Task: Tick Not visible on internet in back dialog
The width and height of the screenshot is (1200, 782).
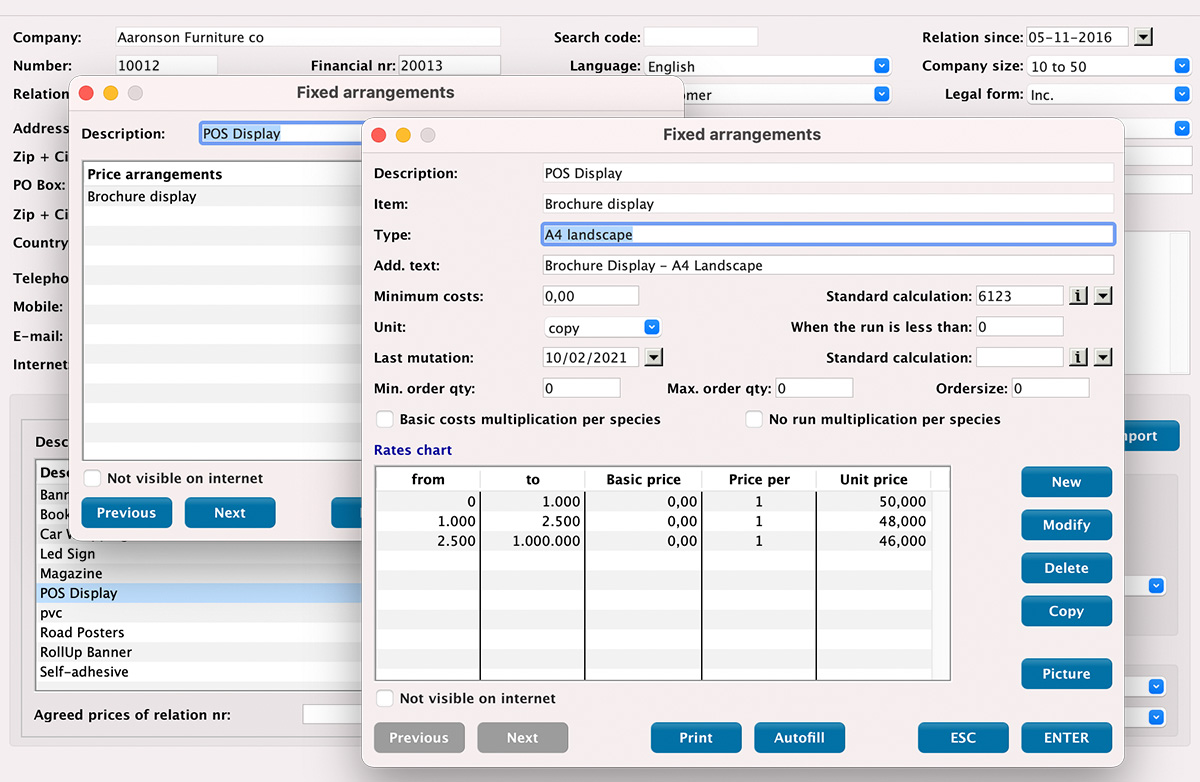Action: (x=92, y=478)
